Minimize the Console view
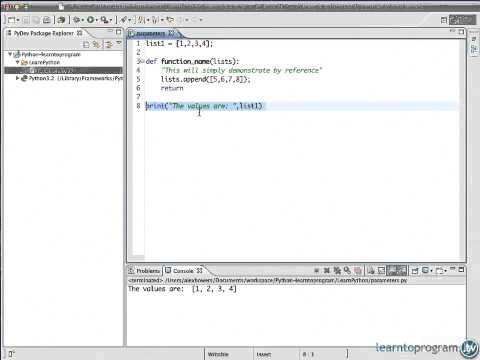 point(452,268)
